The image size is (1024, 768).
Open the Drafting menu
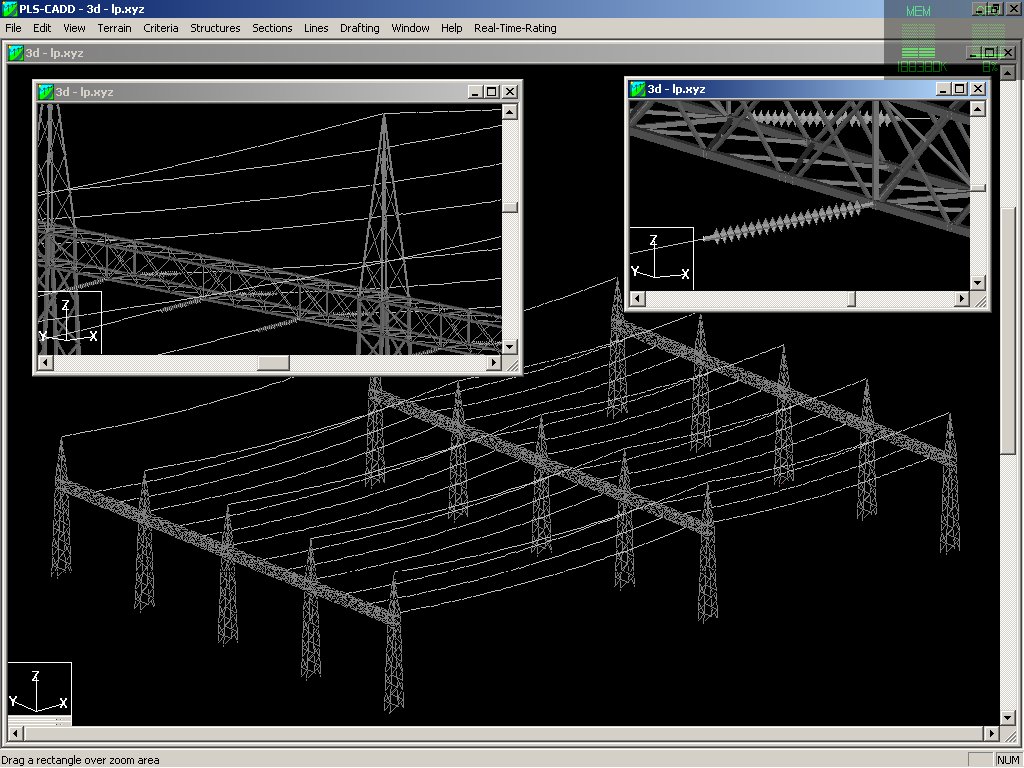[x=359, y=28]
